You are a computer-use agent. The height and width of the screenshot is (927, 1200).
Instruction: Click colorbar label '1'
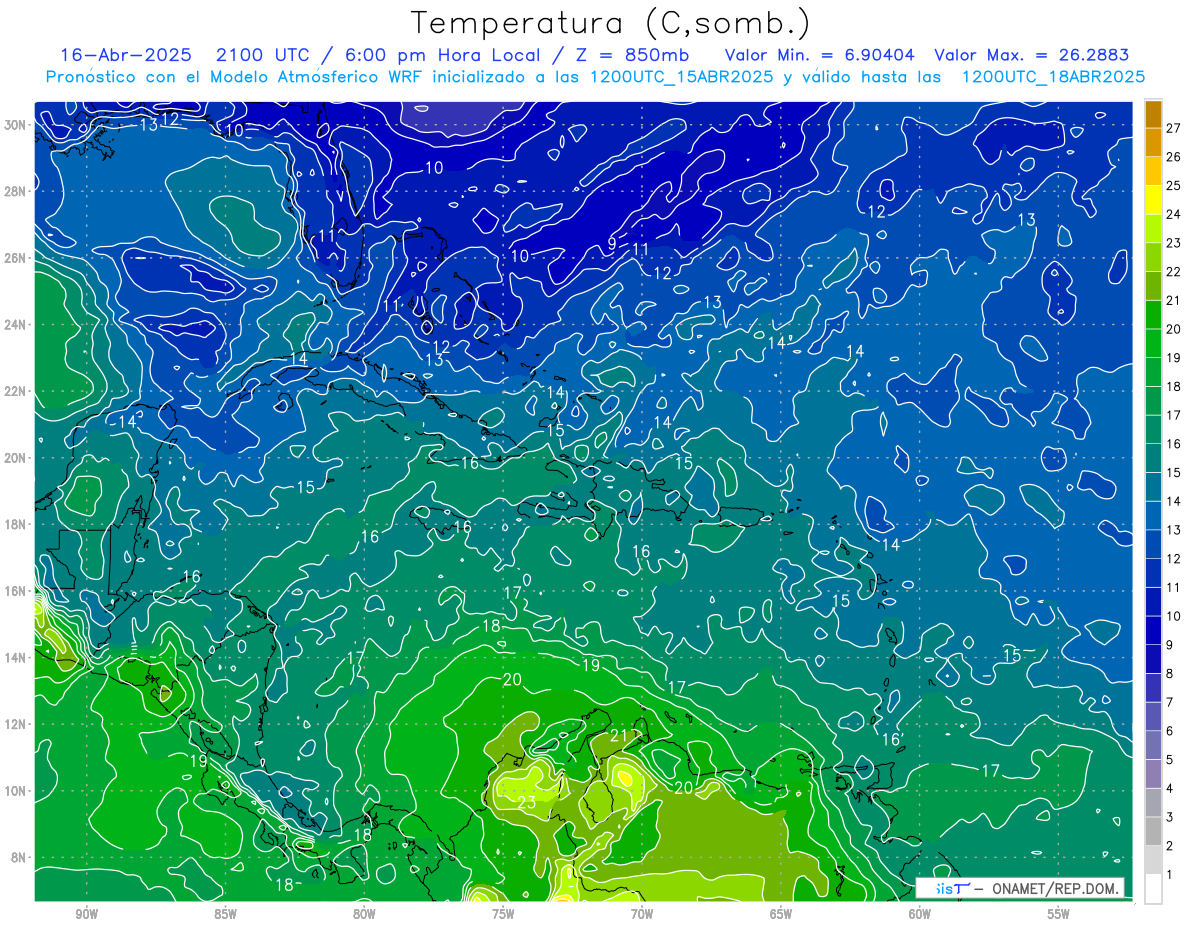(x=1170, y=875)
